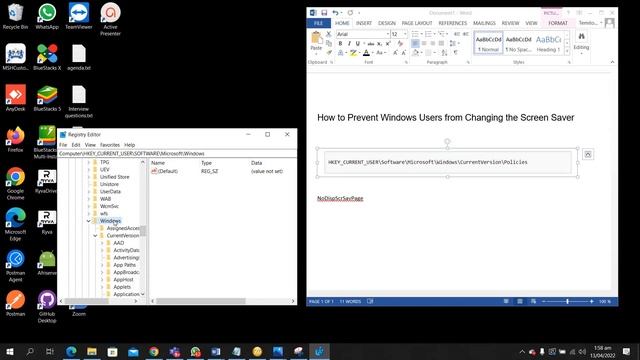Viewport: 640px width, 360px height.
Task: Toggle Show paragraph marks icon
Action: (x=456, y=53)
